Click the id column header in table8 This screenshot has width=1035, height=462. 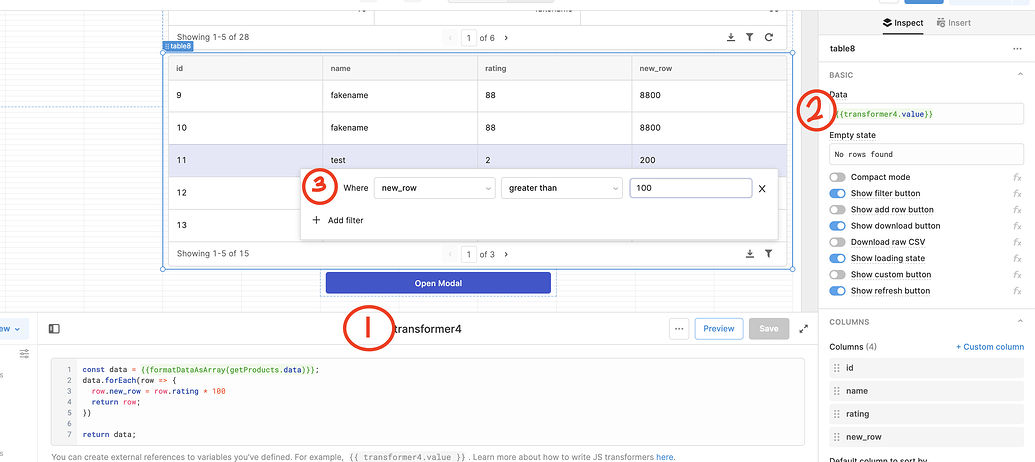[246, 68]
